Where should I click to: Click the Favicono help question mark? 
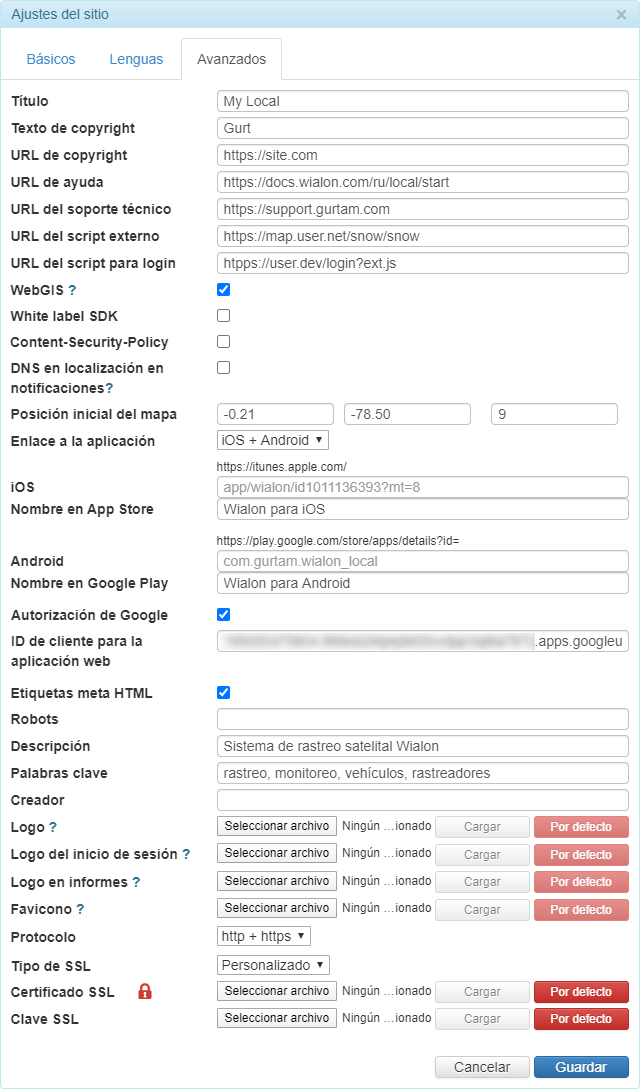click(80, 909)
